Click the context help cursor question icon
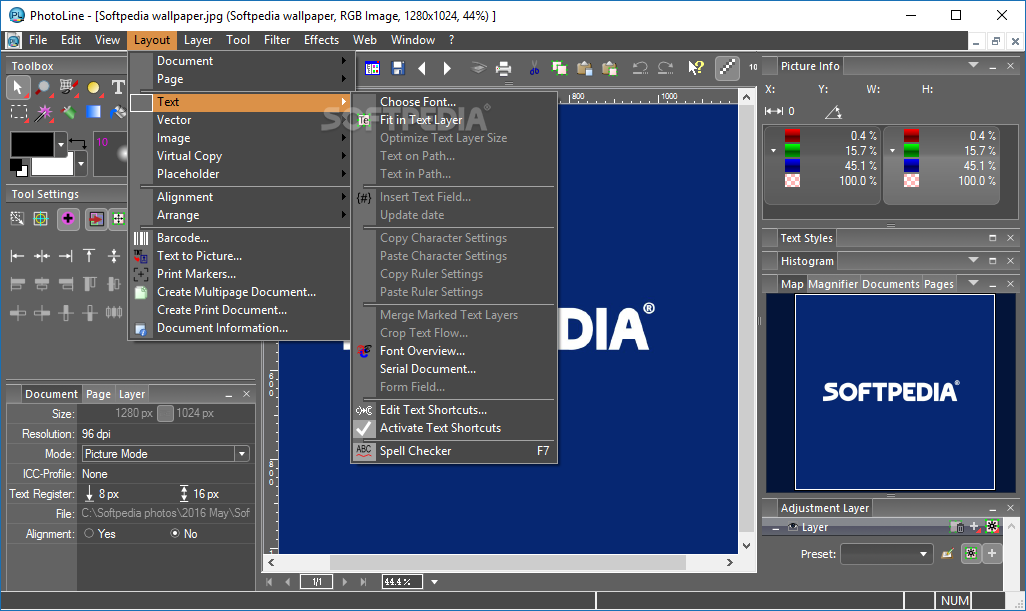The width and height of the screenshot is (1026, 611). [x=696, y=68]
